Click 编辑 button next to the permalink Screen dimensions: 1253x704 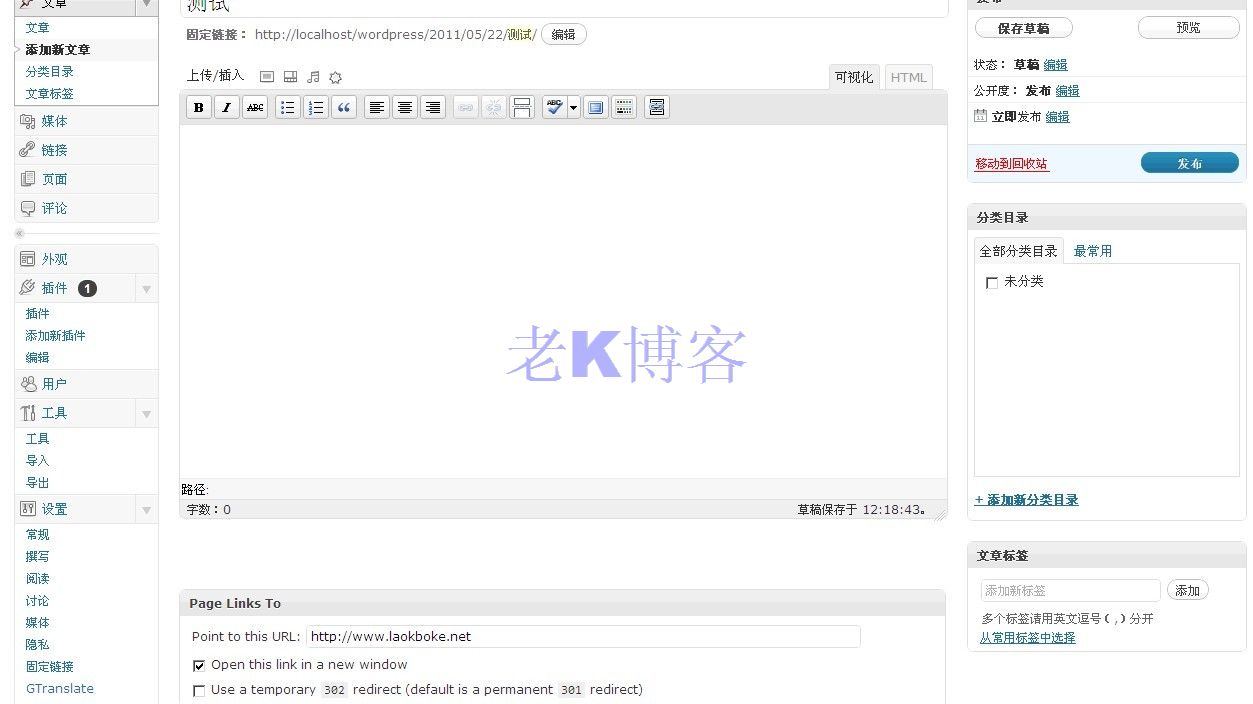click(x=564, y=34)
